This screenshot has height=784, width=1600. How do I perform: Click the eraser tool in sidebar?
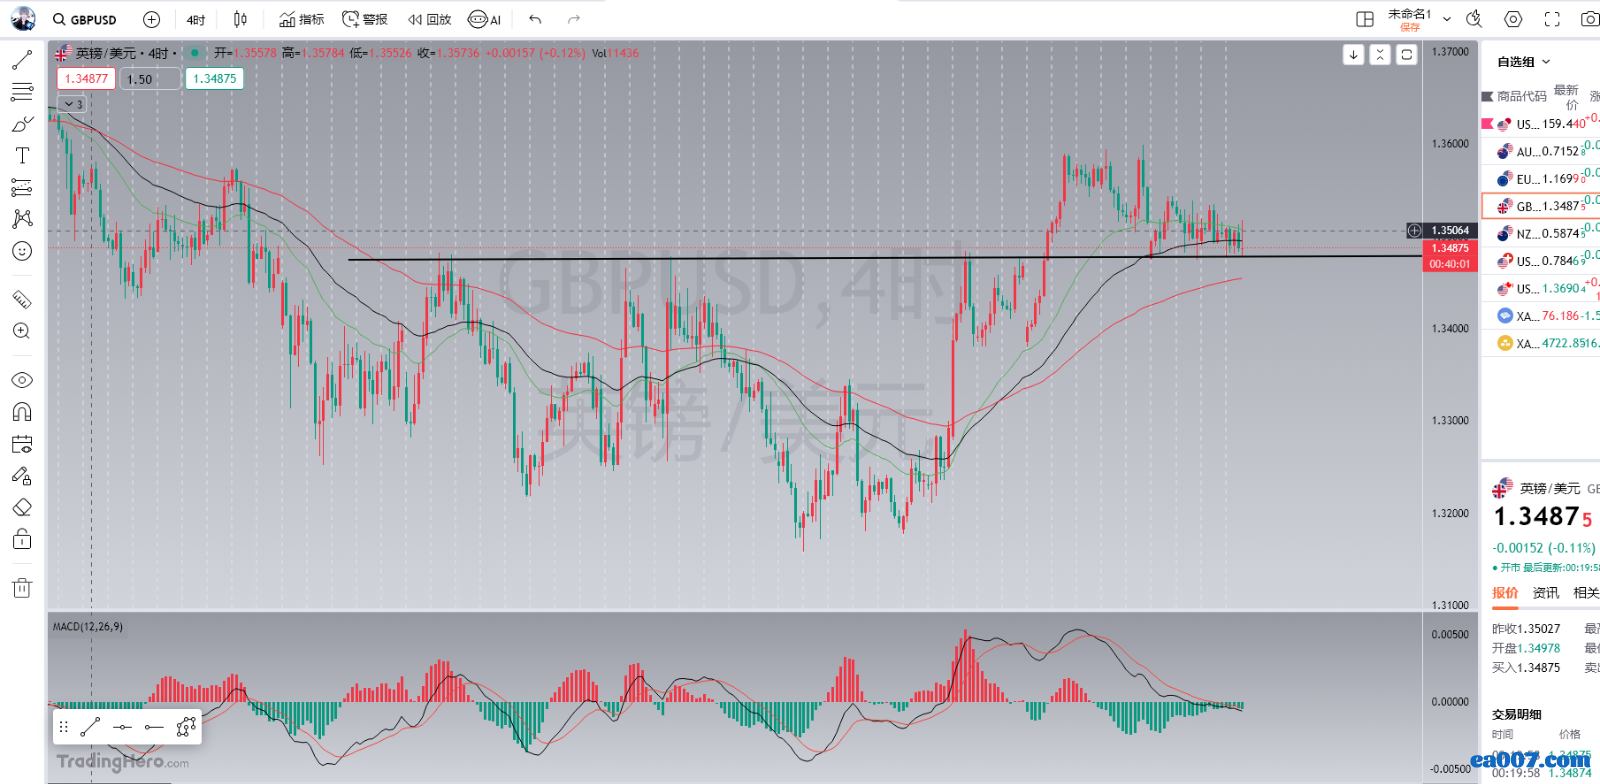(22, 508)
